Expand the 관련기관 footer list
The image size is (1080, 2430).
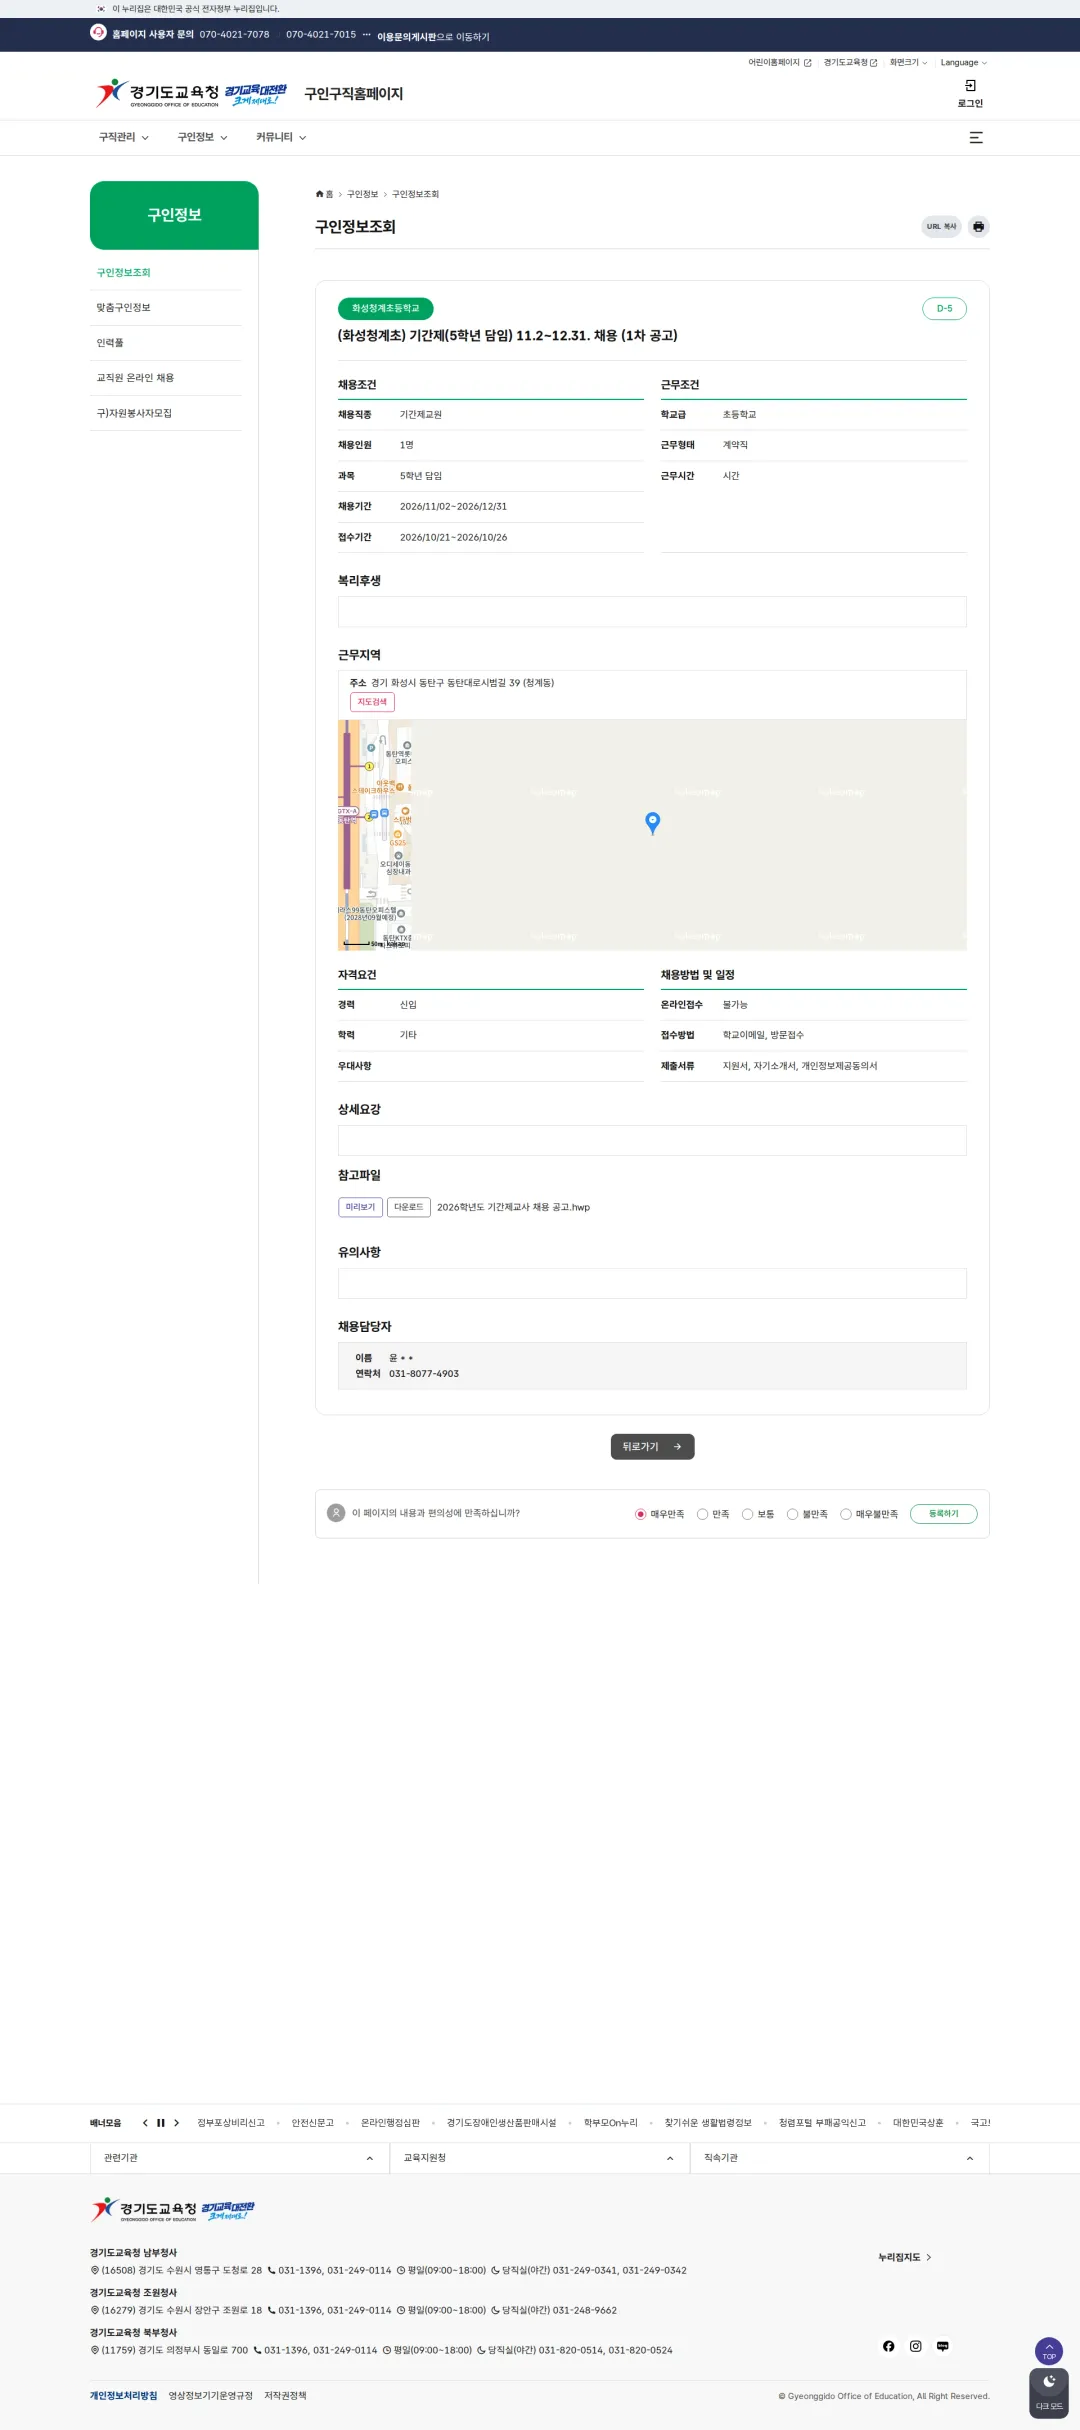tap(239, 2158)
